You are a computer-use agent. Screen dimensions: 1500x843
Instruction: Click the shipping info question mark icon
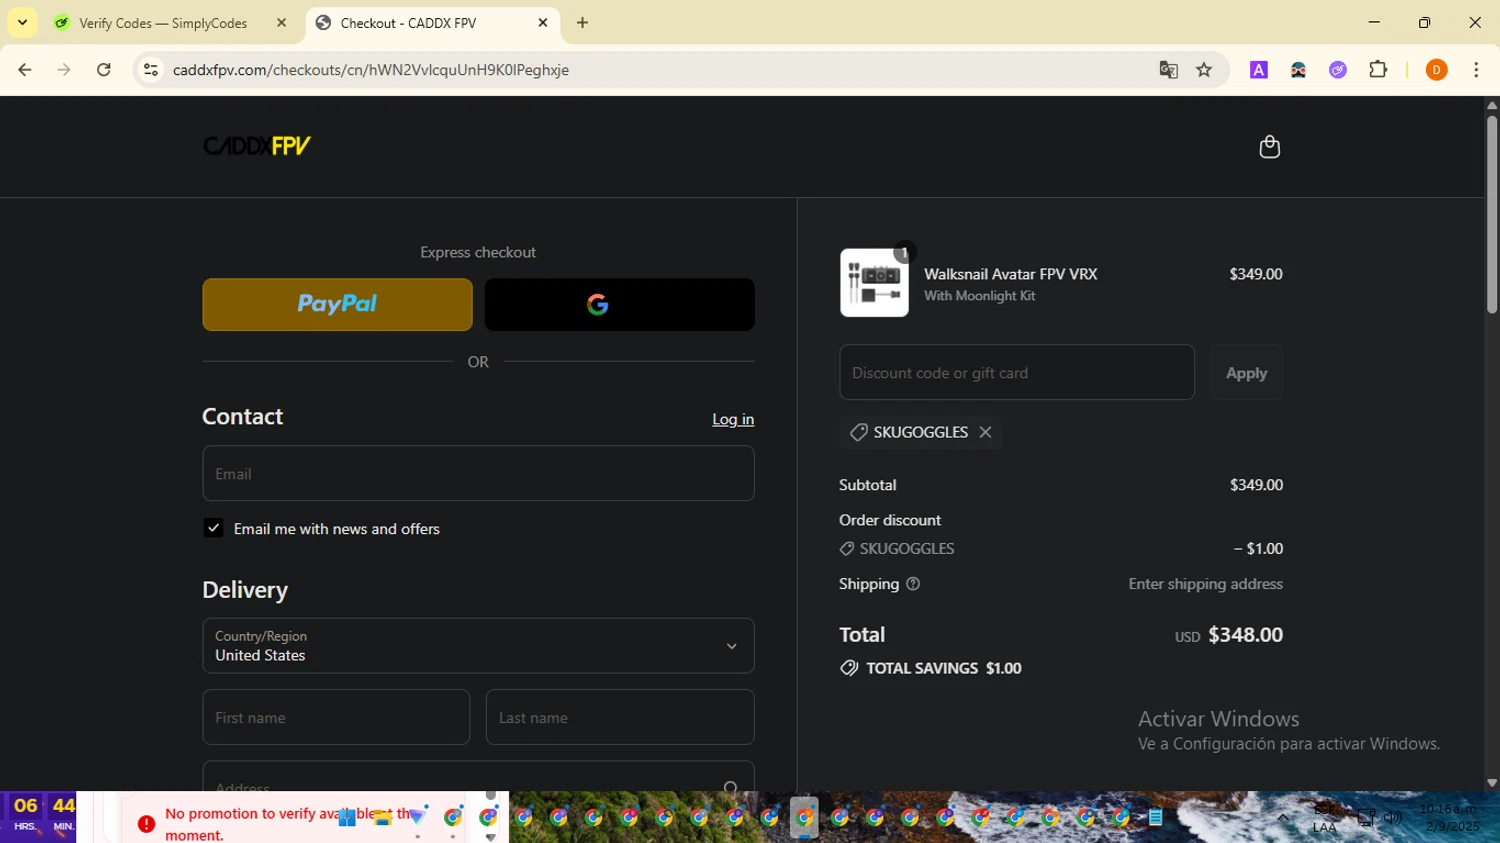pyautogui.click(x=912, y=584)
